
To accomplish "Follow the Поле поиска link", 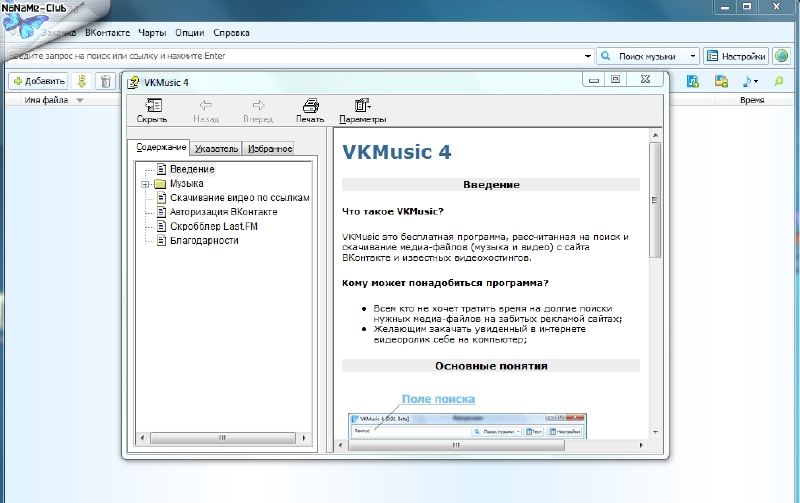I will pyautogui.click(x=438, y=399).
